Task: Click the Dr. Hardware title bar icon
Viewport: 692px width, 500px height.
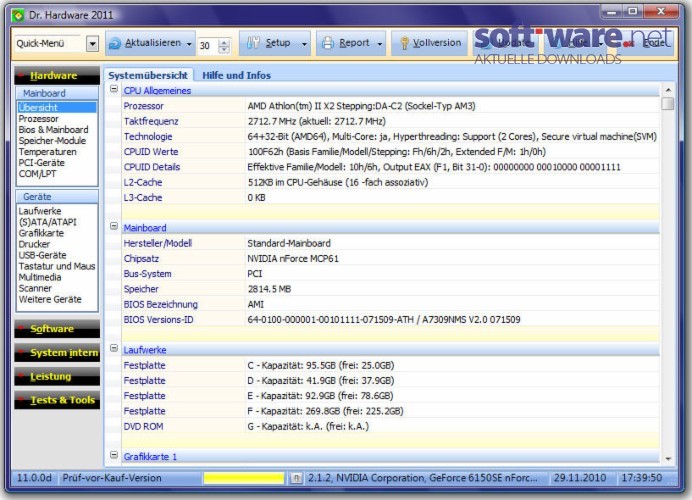Action: pos(18,16)
